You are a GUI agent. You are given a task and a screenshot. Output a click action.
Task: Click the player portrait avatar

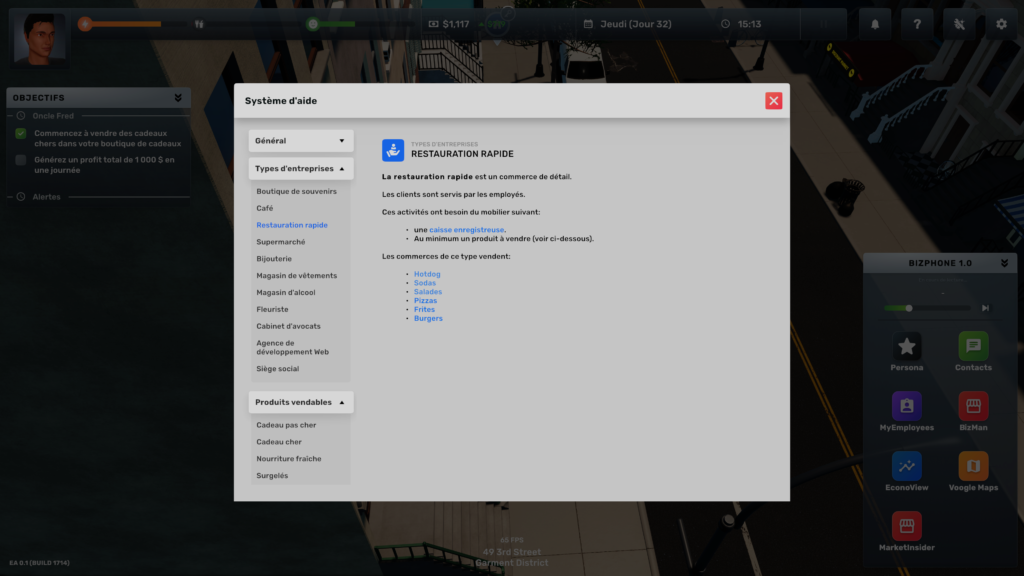(39, 38)
